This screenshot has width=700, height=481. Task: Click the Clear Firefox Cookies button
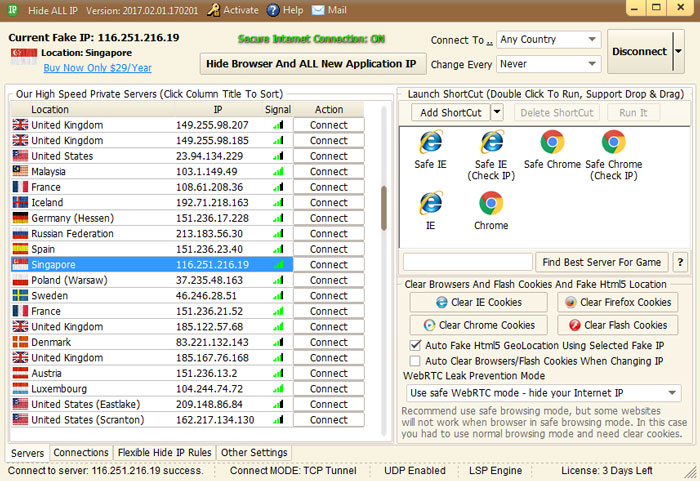click(x=618, y=302)
